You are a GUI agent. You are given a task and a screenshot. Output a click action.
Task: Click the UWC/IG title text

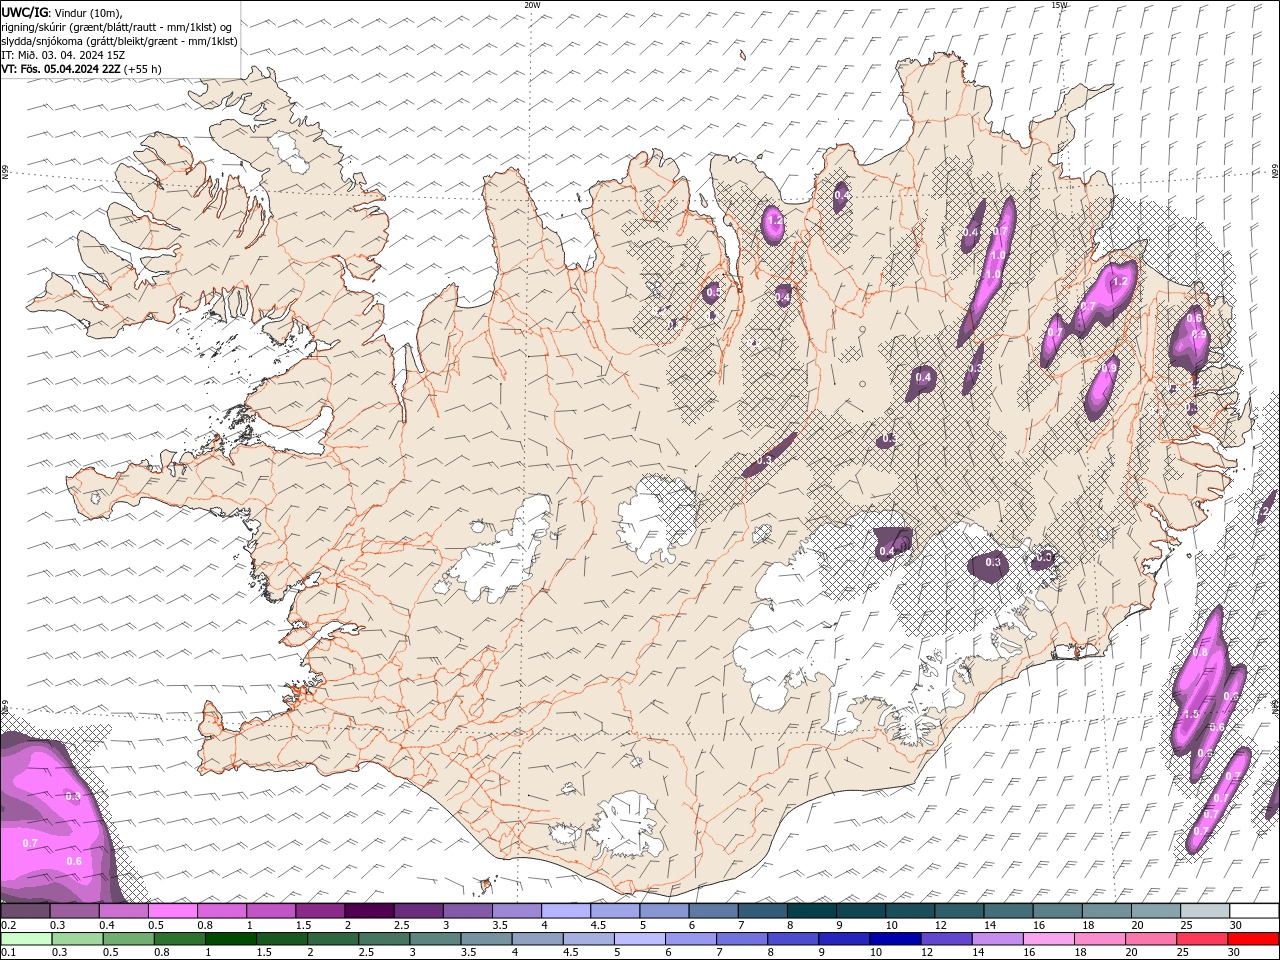[x=24, y=12]
